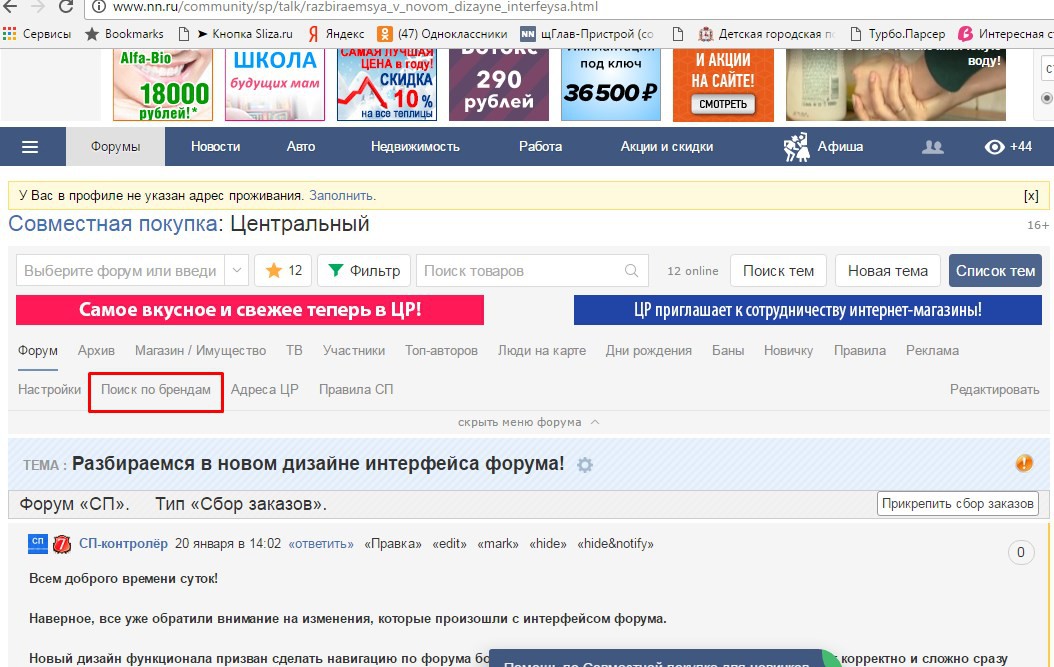The height and width of the screenshot is (667, 1054).
Task: Open the Турбо.Парсер bookmark
Action: [897, 34]
